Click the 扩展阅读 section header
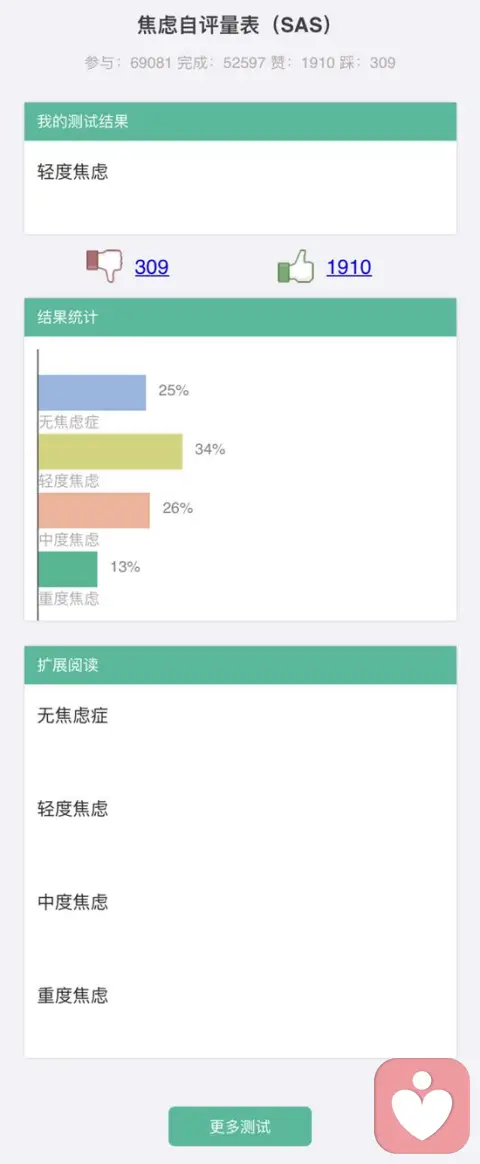This screenshot has width=480, height=1164. pos(240,664)
